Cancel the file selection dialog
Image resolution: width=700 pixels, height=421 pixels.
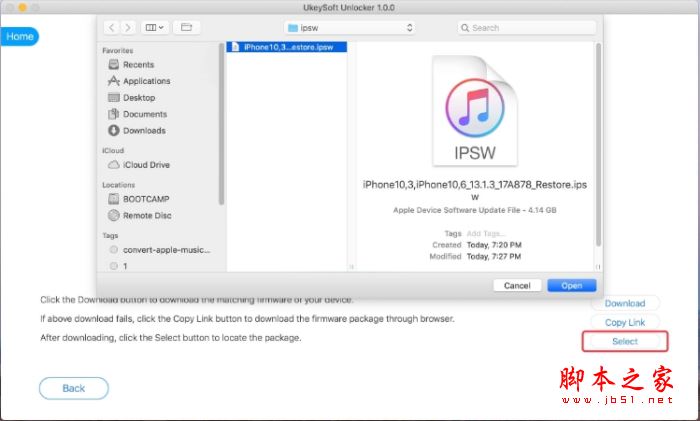coord(517,285)
